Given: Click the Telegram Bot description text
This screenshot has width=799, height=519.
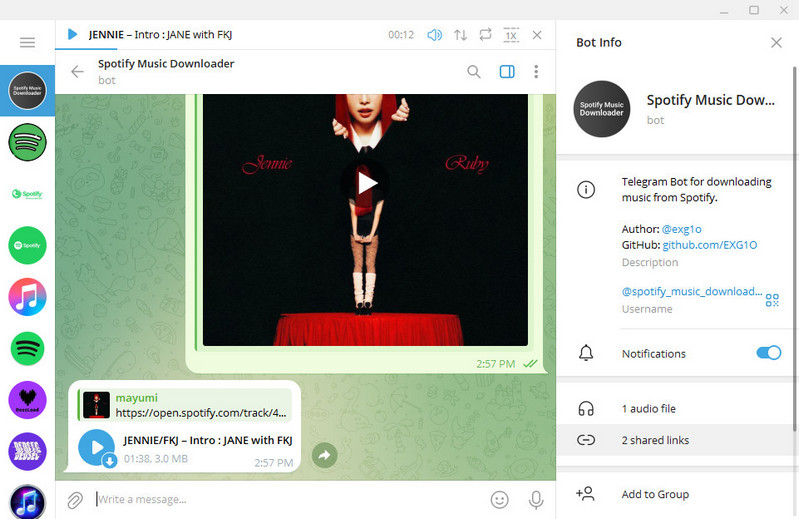Looking at the screenshot, I should click(x=697, y=189).
